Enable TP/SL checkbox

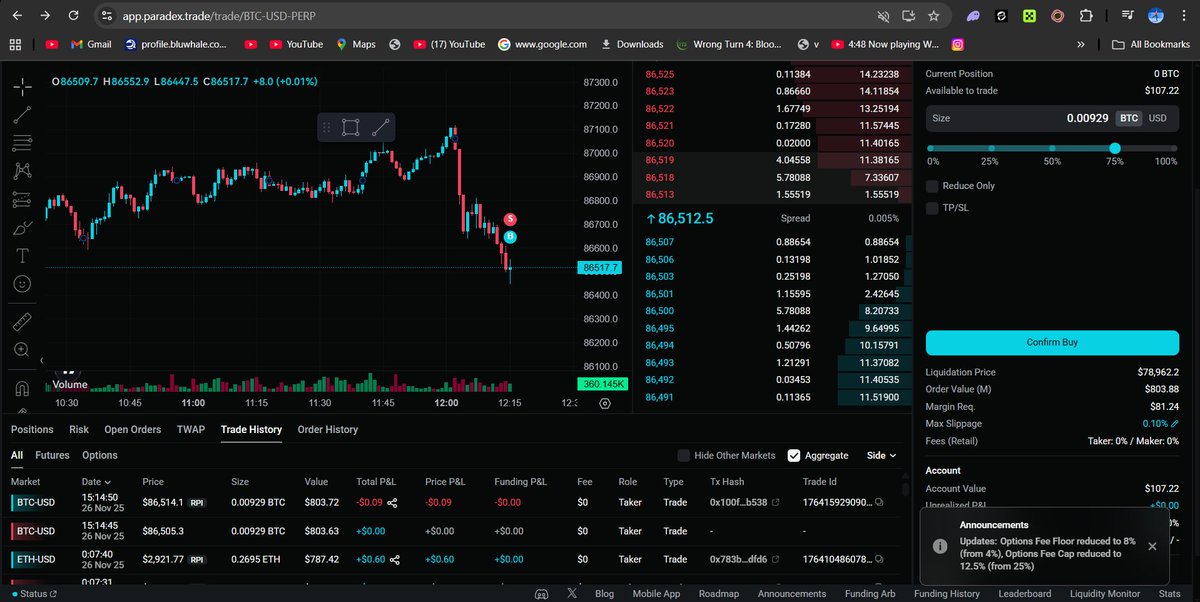pyautogui.click(x=932, y=208)
